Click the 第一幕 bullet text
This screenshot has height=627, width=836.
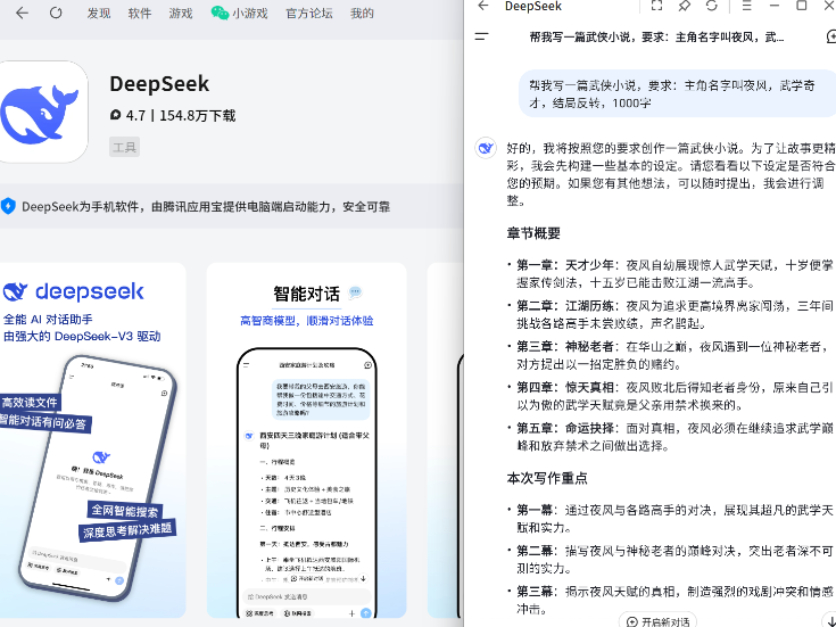(x=674, y=519)
